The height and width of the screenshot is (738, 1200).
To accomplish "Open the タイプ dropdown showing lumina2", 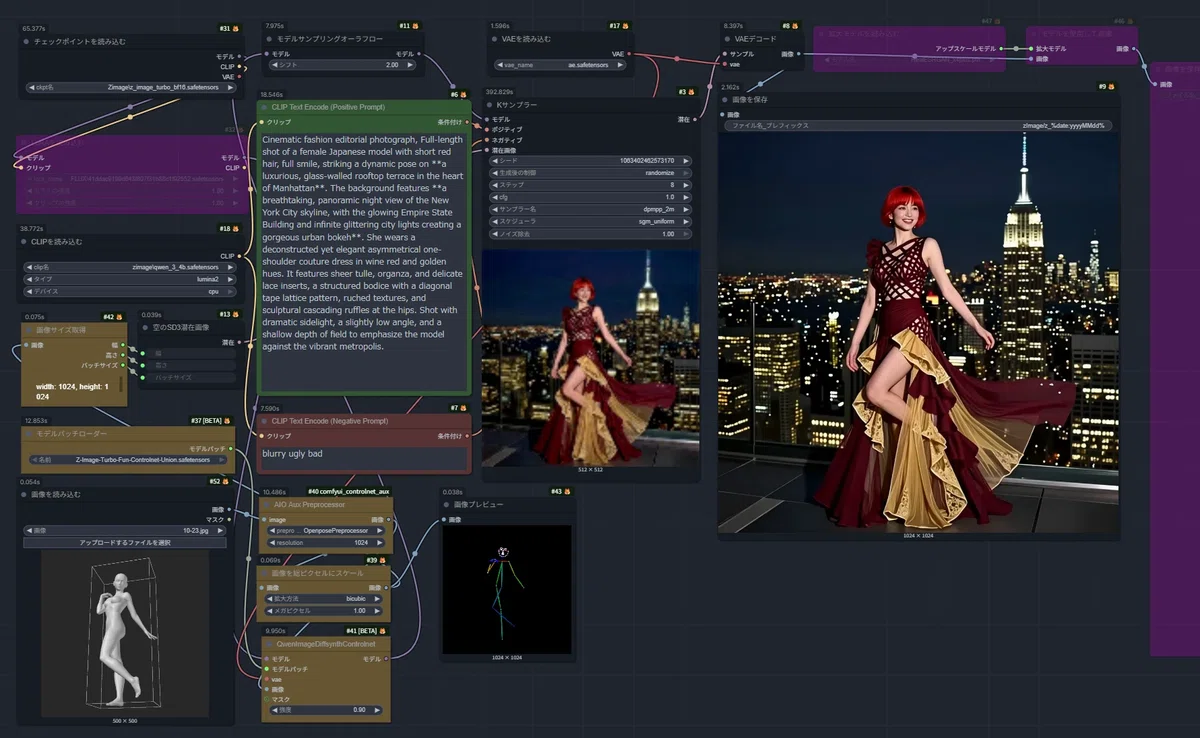I will (x=131, y=279).
